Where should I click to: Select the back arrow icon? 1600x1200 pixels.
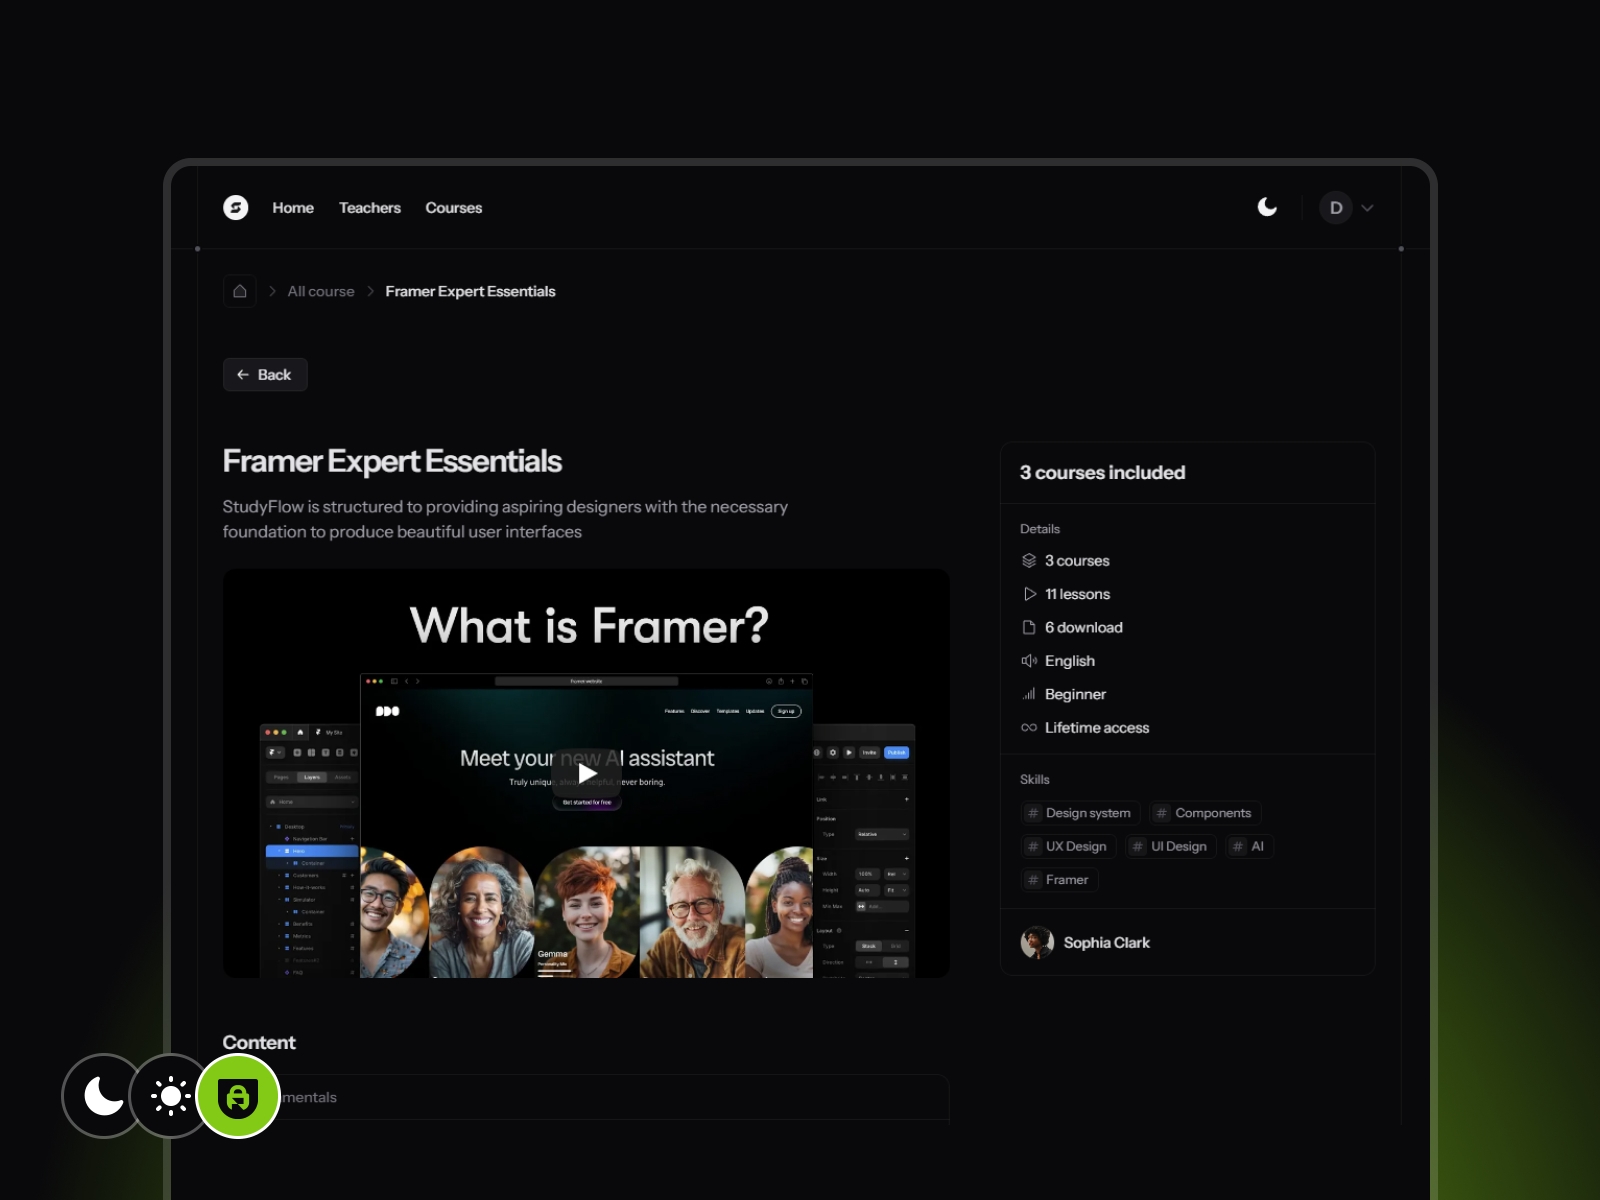(243, 374)
